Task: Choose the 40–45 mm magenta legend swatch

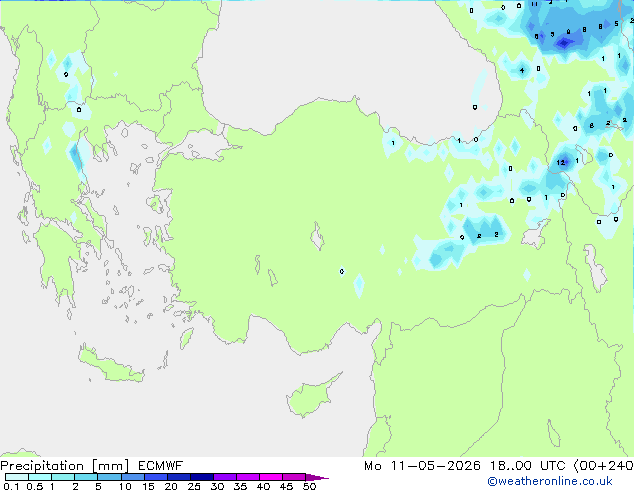Action: pyautogui.click(x=271, y=477)
